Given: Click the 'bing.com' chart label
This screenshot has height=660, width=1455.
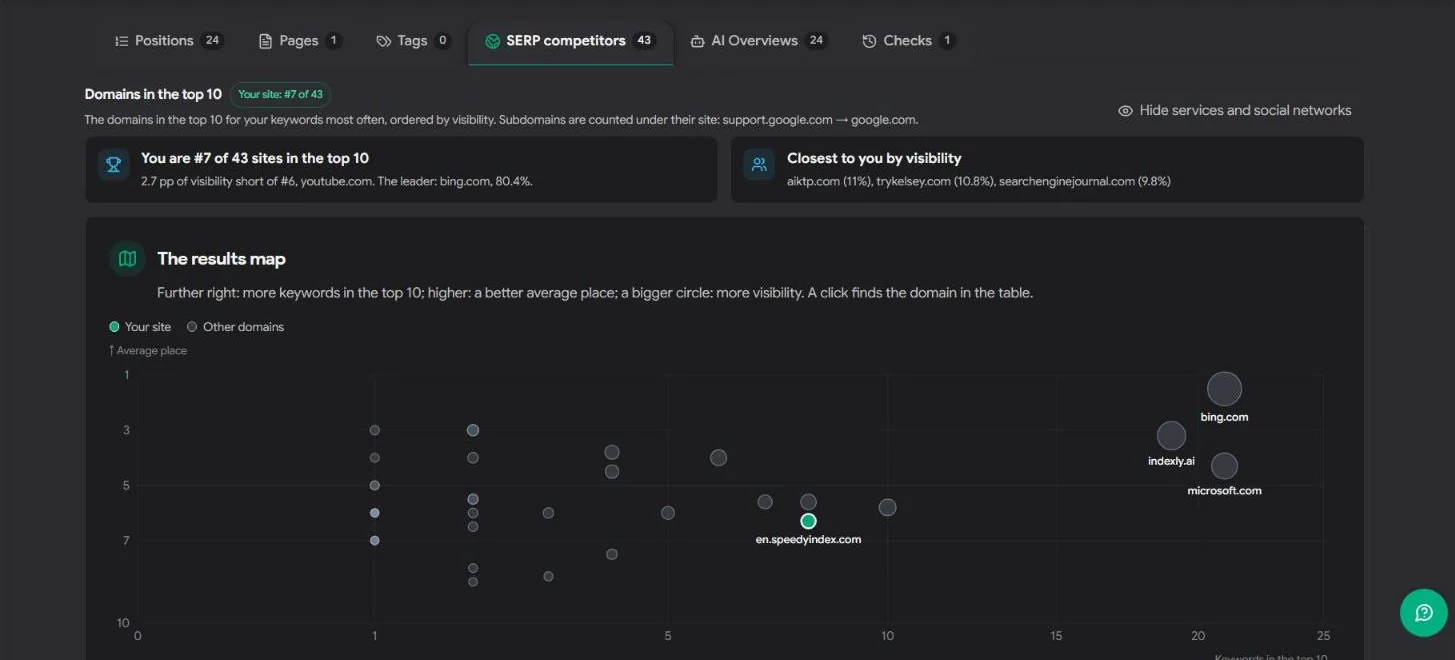Looking at the screenshot, I should point(1224,417).
